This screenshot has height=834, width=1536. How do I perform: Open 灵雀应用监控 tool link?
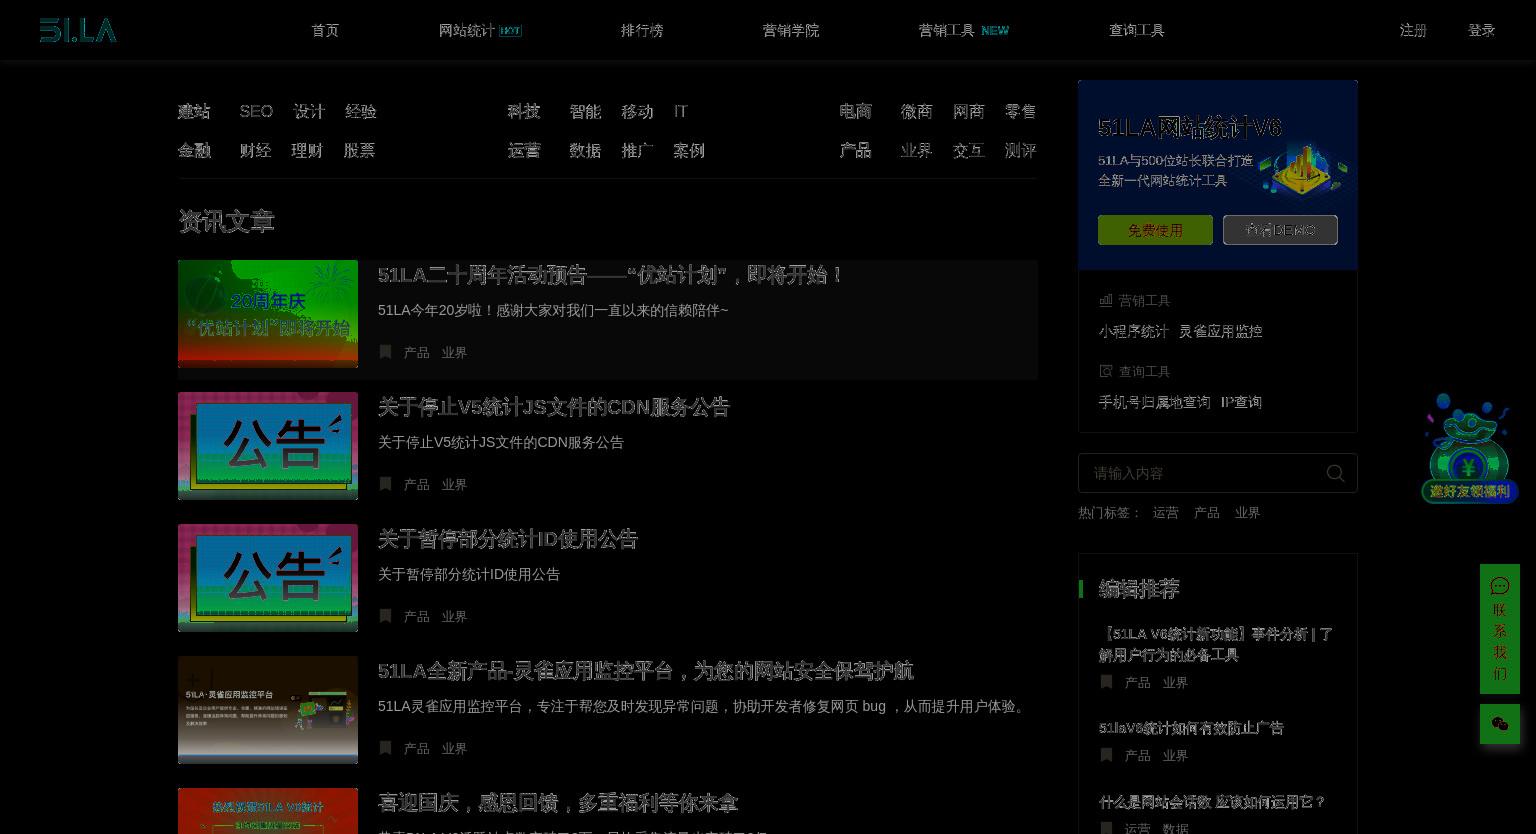click(1220, 331)
